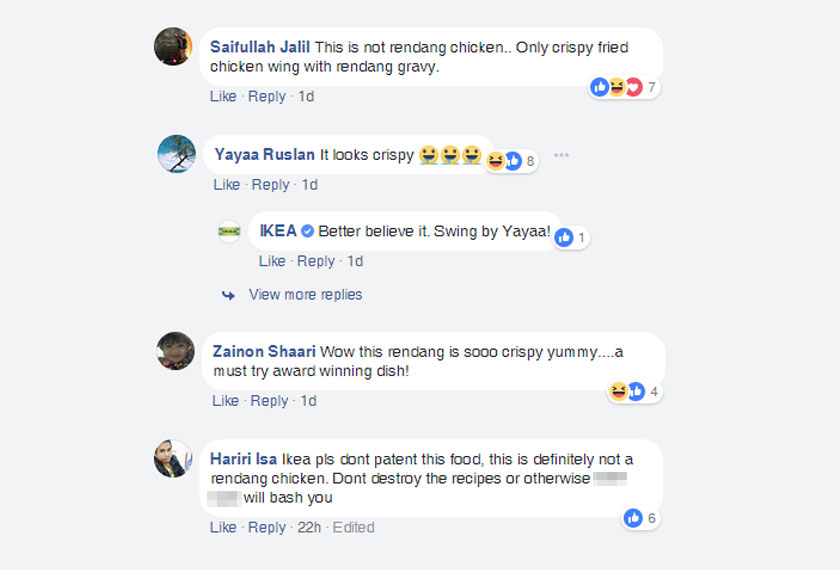840x570 pixels.
Task: Open Zainon Shaari's profile name link
Action: pos(264,351)
